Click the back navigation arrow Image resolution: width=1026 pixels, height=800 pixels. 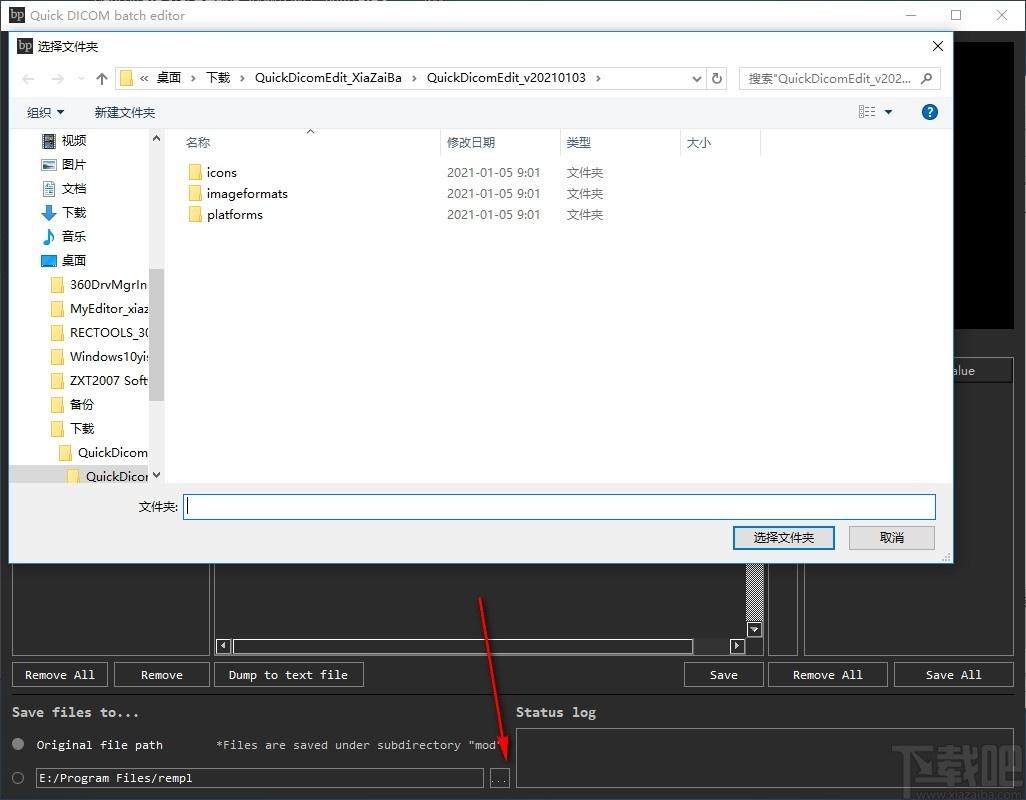(28, 78)
